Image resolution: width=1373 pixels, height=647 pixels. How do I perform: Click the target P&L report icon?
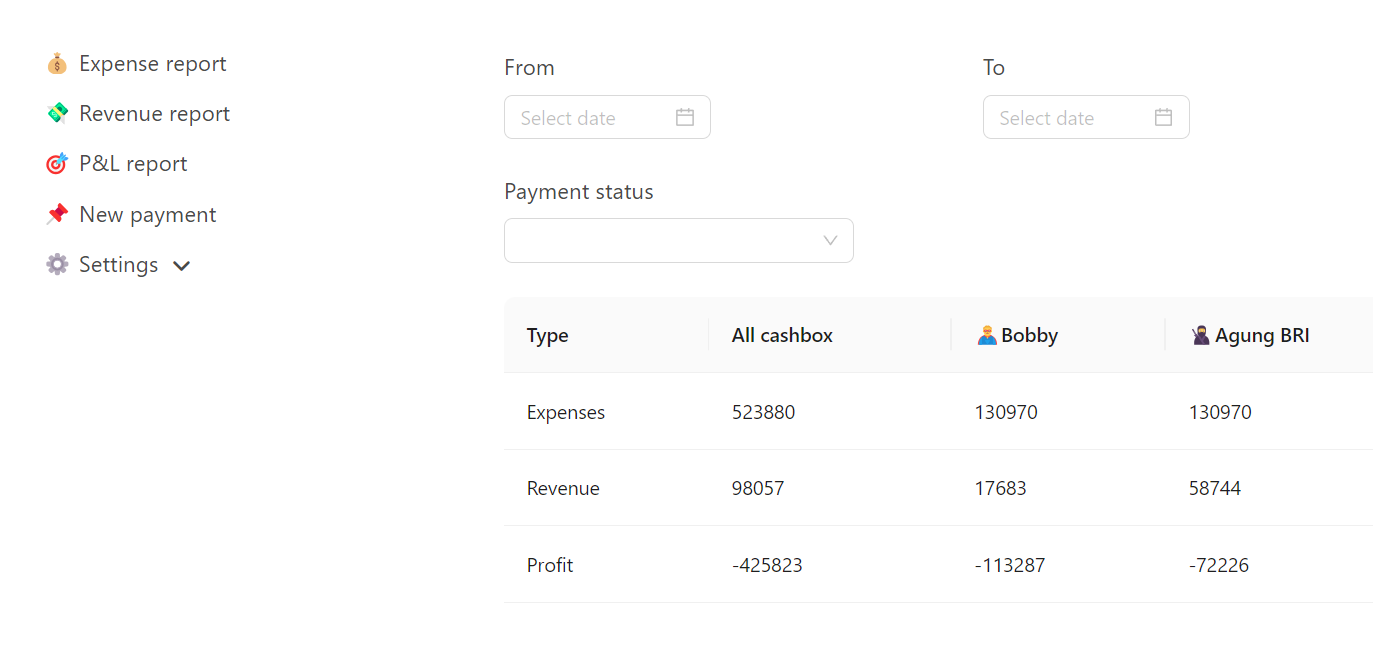(x=57, y=164)
